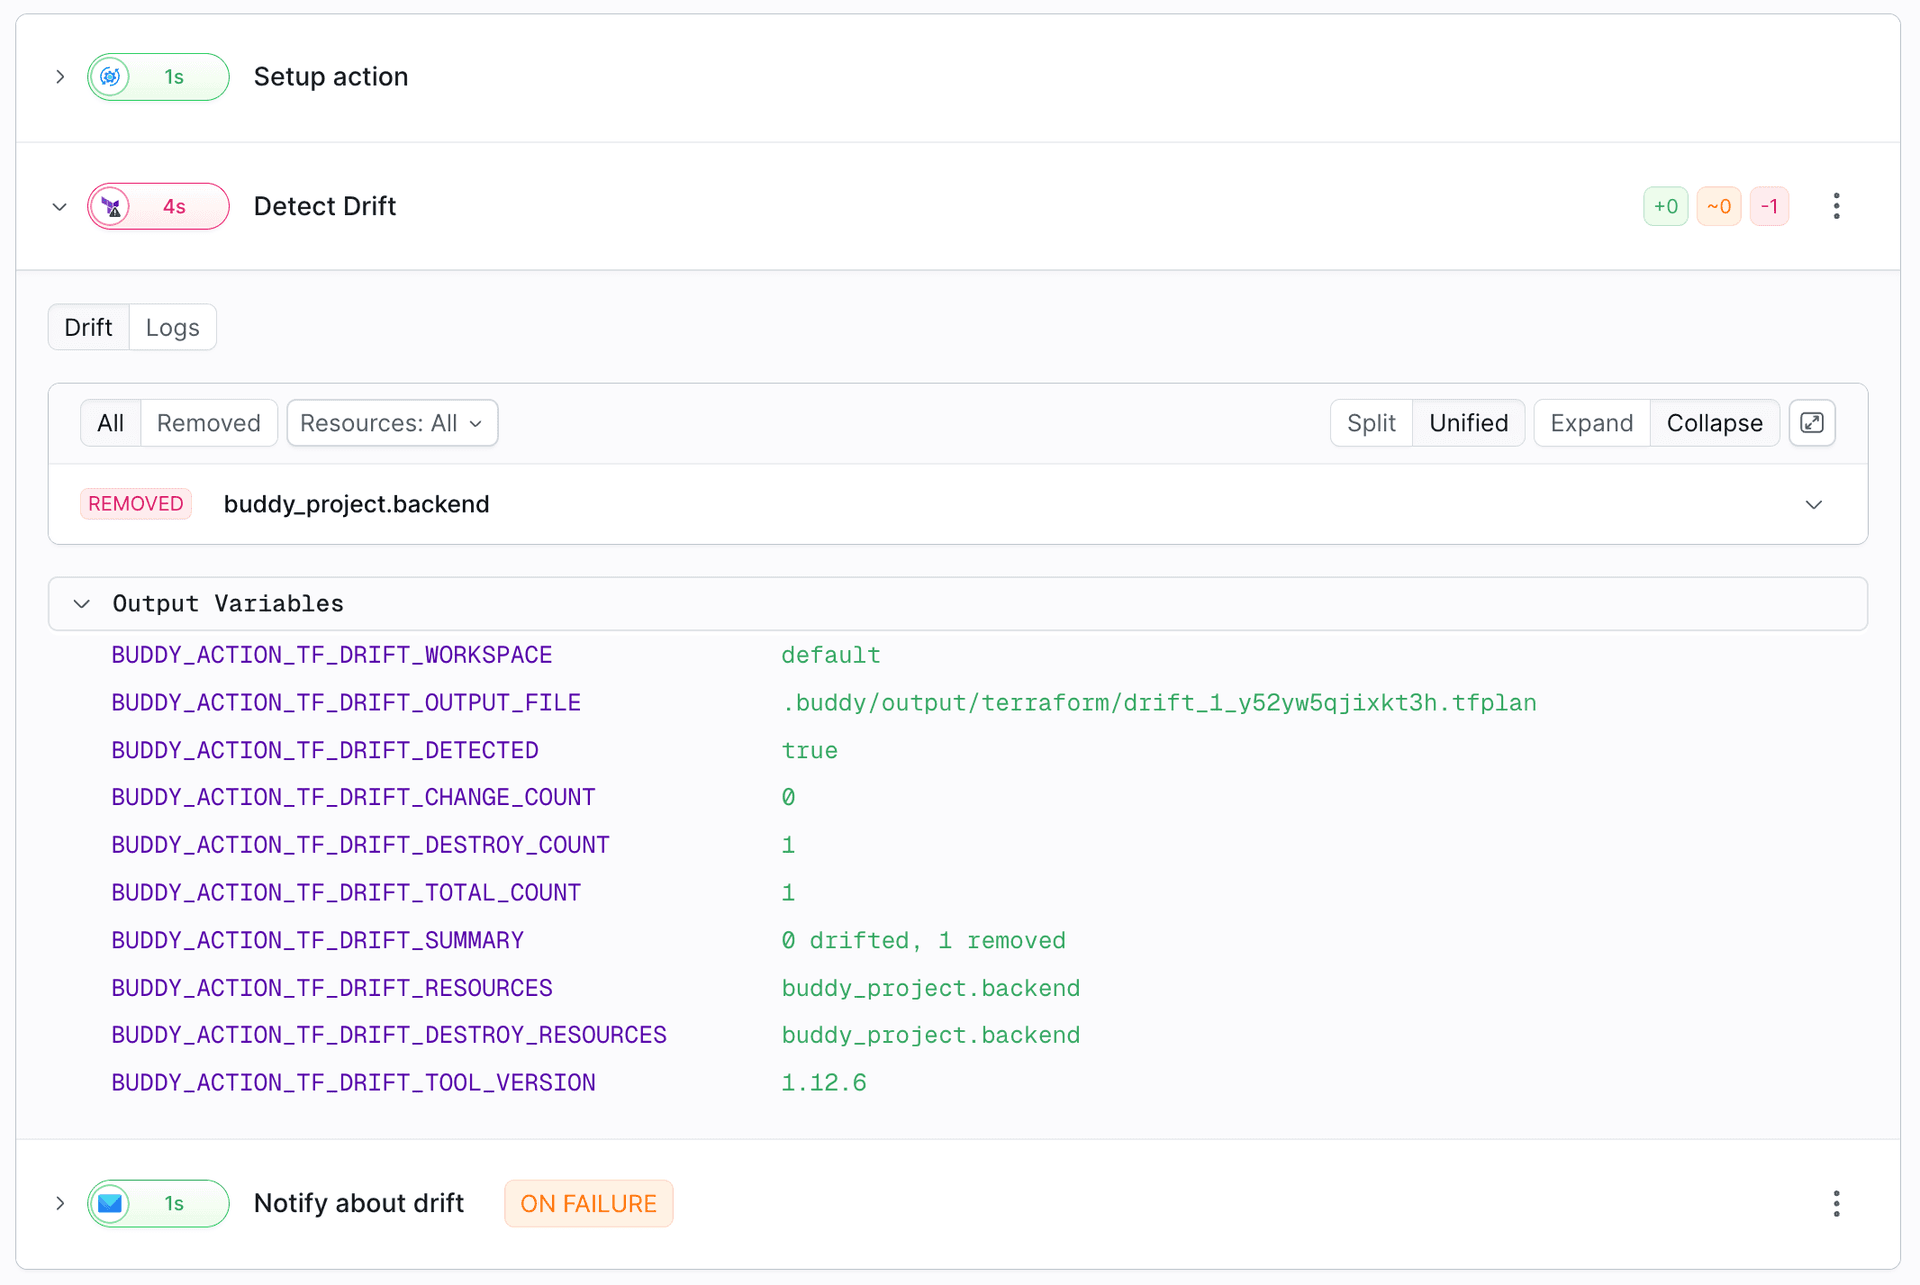This screenshot has height=1285, width=1920.
Task: Click the Setup action status icon
Action: pos(111,77)
